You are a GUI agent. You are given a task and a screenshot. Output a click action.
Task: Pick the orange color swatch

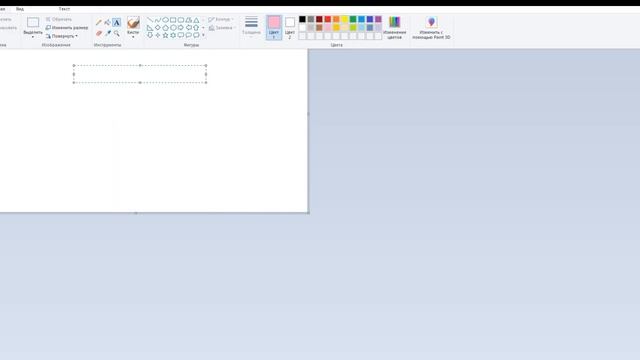[x=336, y=19]
